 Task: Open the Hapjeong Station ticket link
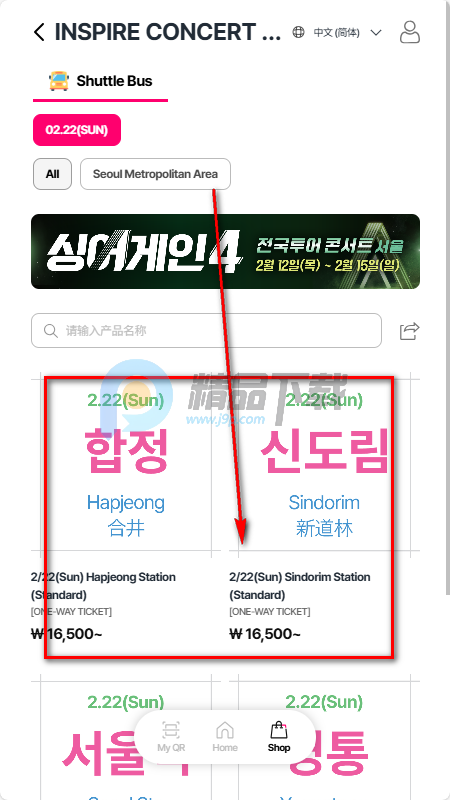[x=103, y=586]
